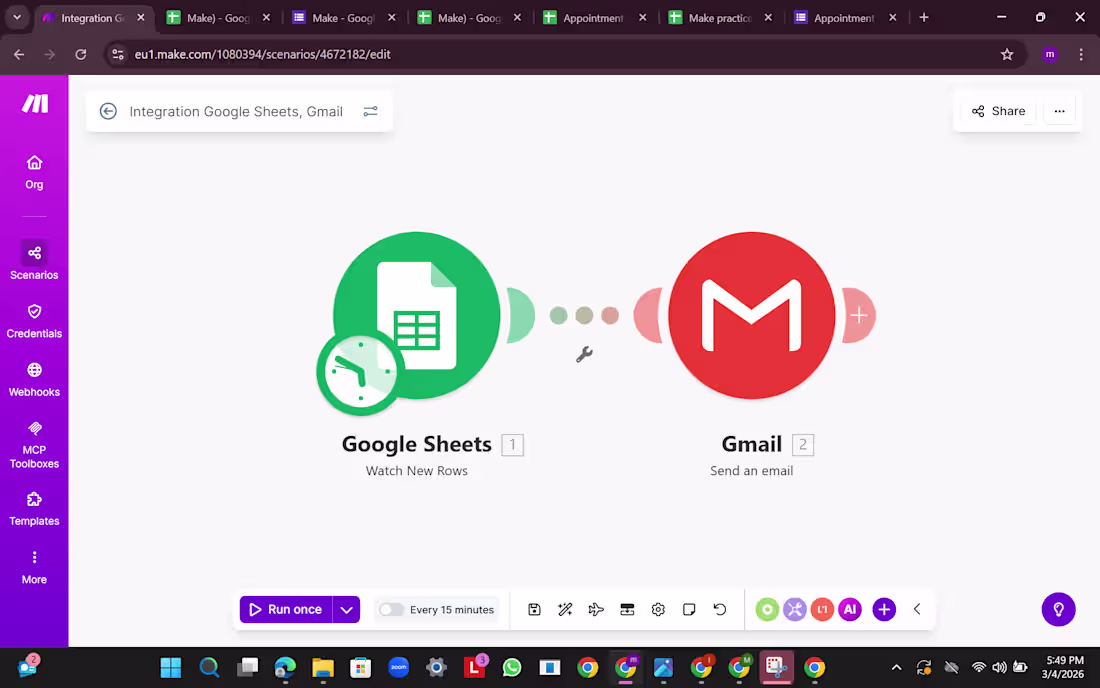Bookmark this page with the star icon
The width and height of the screenshot is (1100, 688).
[x=1007, y=54]
